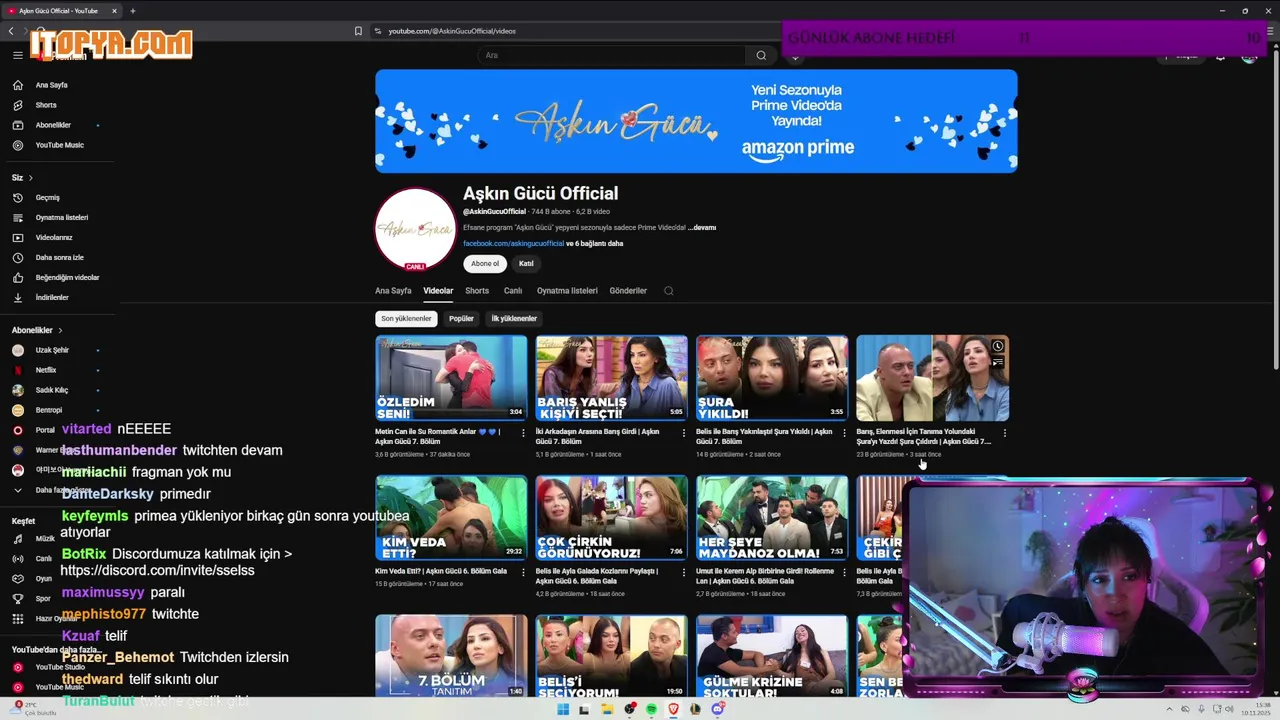Open Shorts from the left sidebar
Viewport: 1280px width, 720px height.
tap(46, 105)
